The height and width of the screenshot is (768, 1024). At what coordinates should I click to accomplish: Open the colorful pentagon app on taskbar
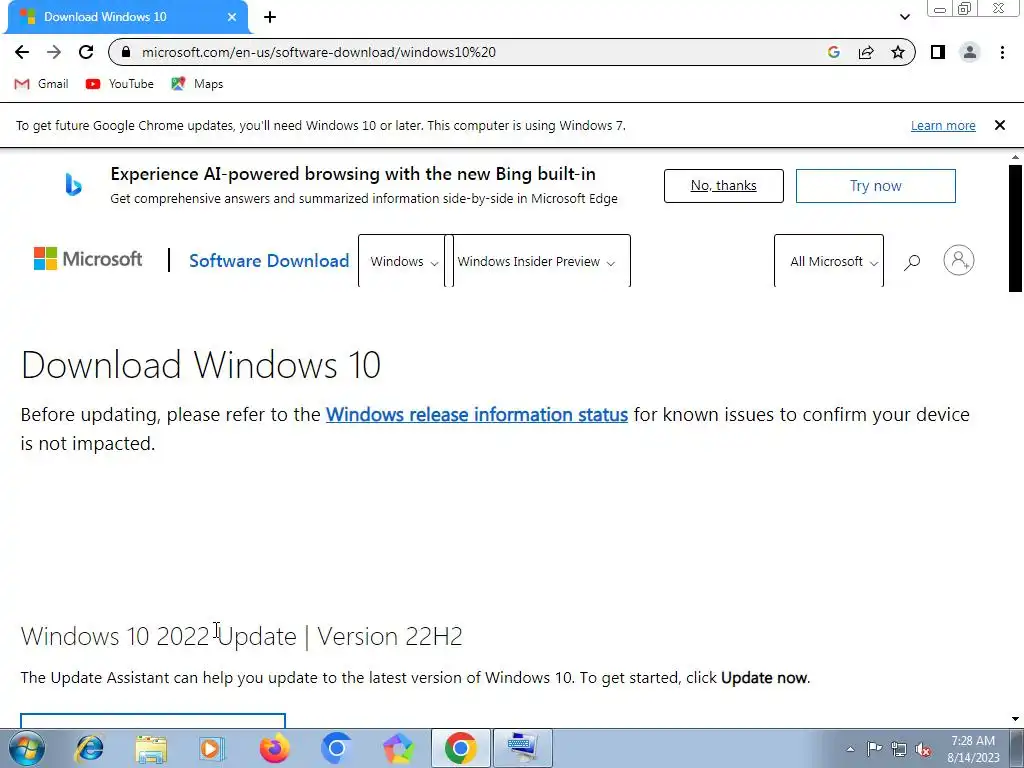(x=398, y=748)
